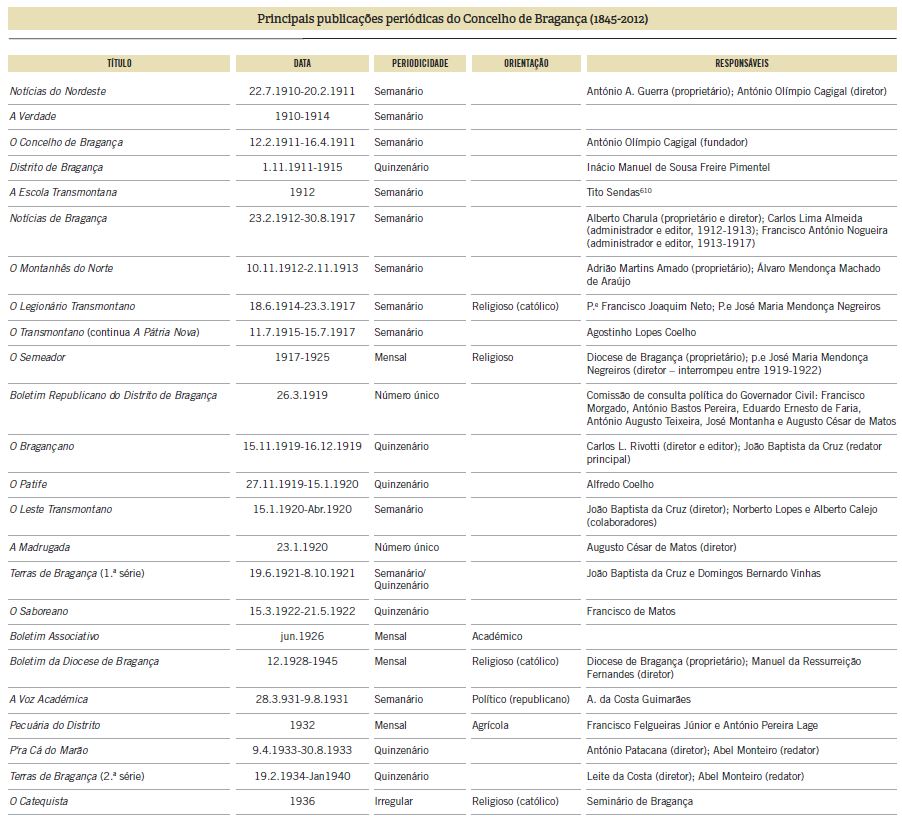Click 'Alfredo Coelho' in responsáveis column
The height and width of the screenshot is (818, 902).
[x=620, y=484]
